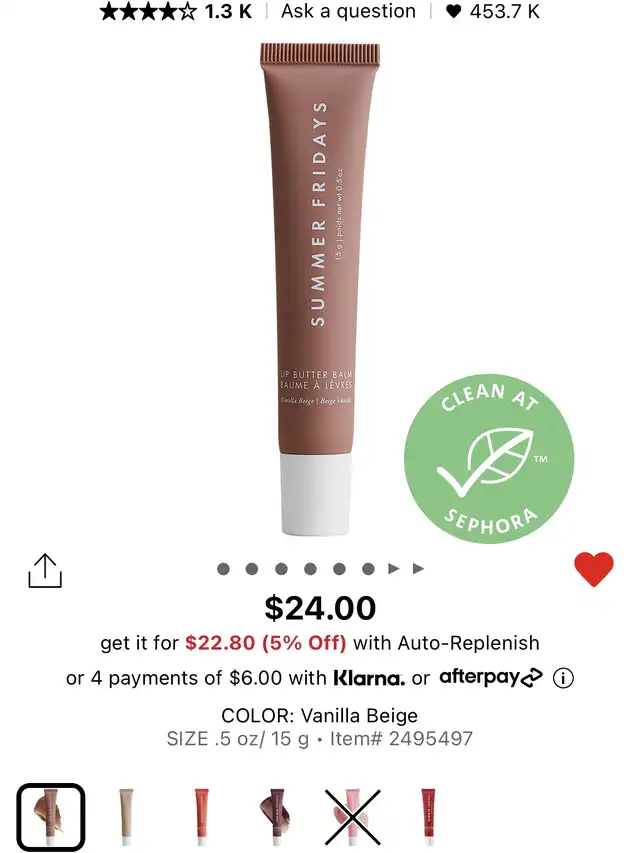Choose the dark brown swirl swatch
This screenshot has height=853, width=640.
click(276, 817)
